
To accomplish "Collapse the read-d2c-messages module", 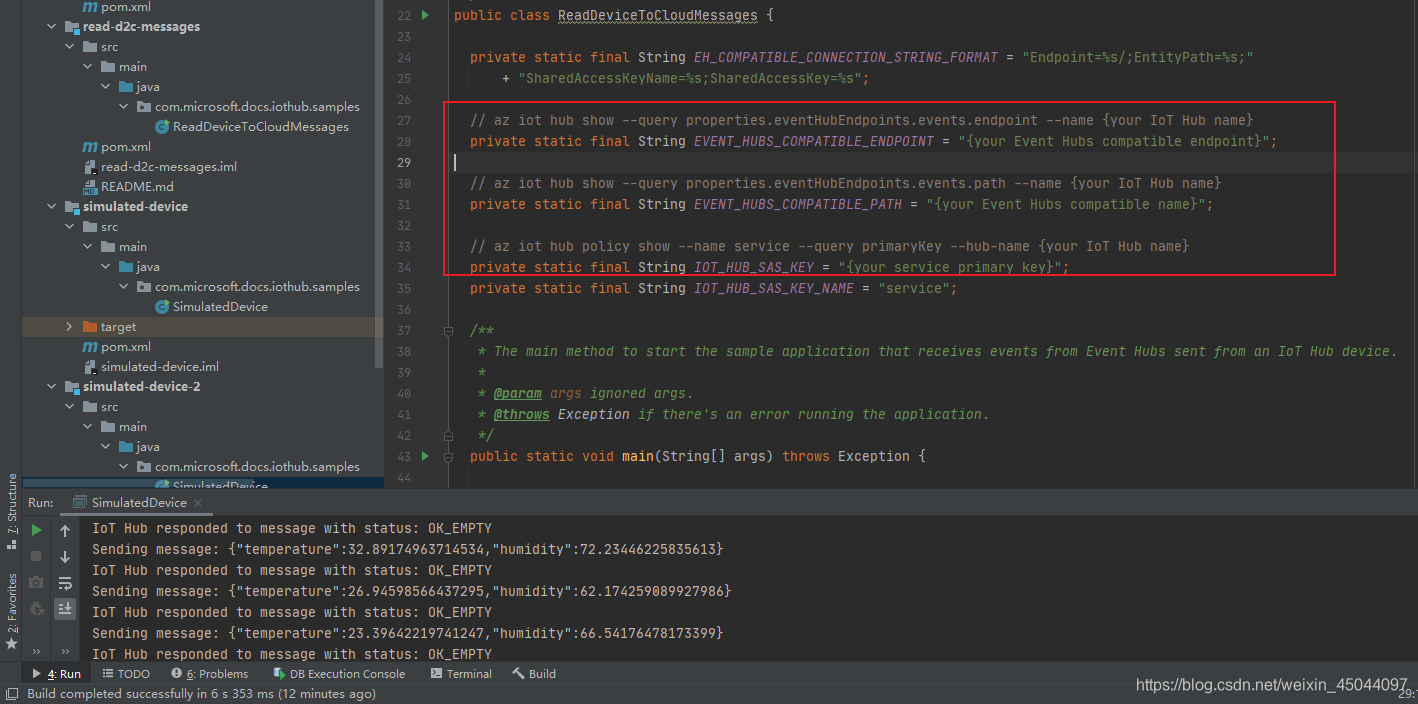I will tap(52, 27).
